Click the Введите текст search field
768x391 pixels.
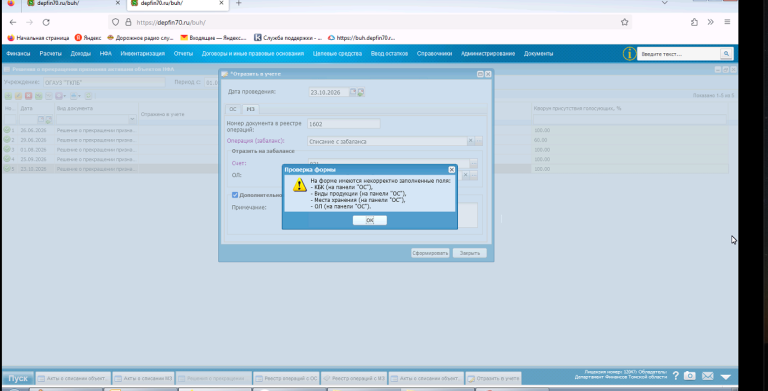[x=679, y=53]
